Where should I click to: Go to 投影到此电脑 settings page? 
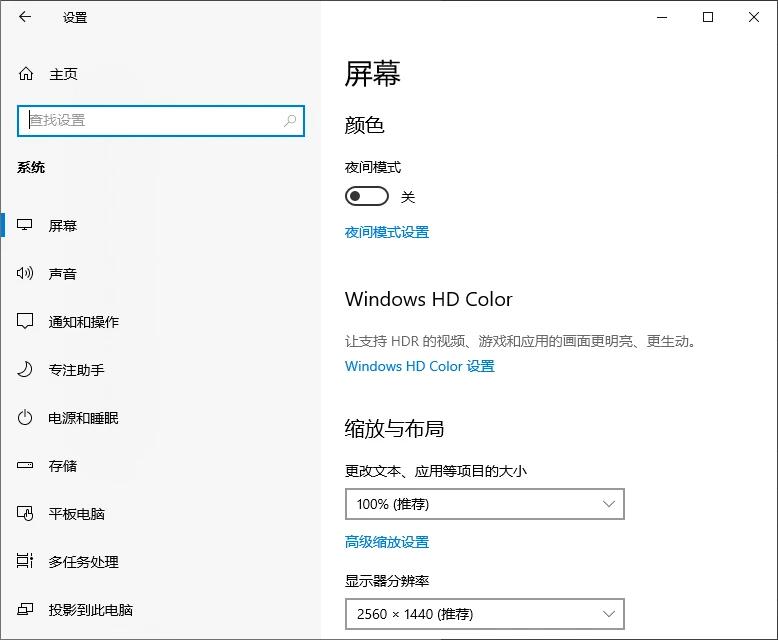[90, 610]
